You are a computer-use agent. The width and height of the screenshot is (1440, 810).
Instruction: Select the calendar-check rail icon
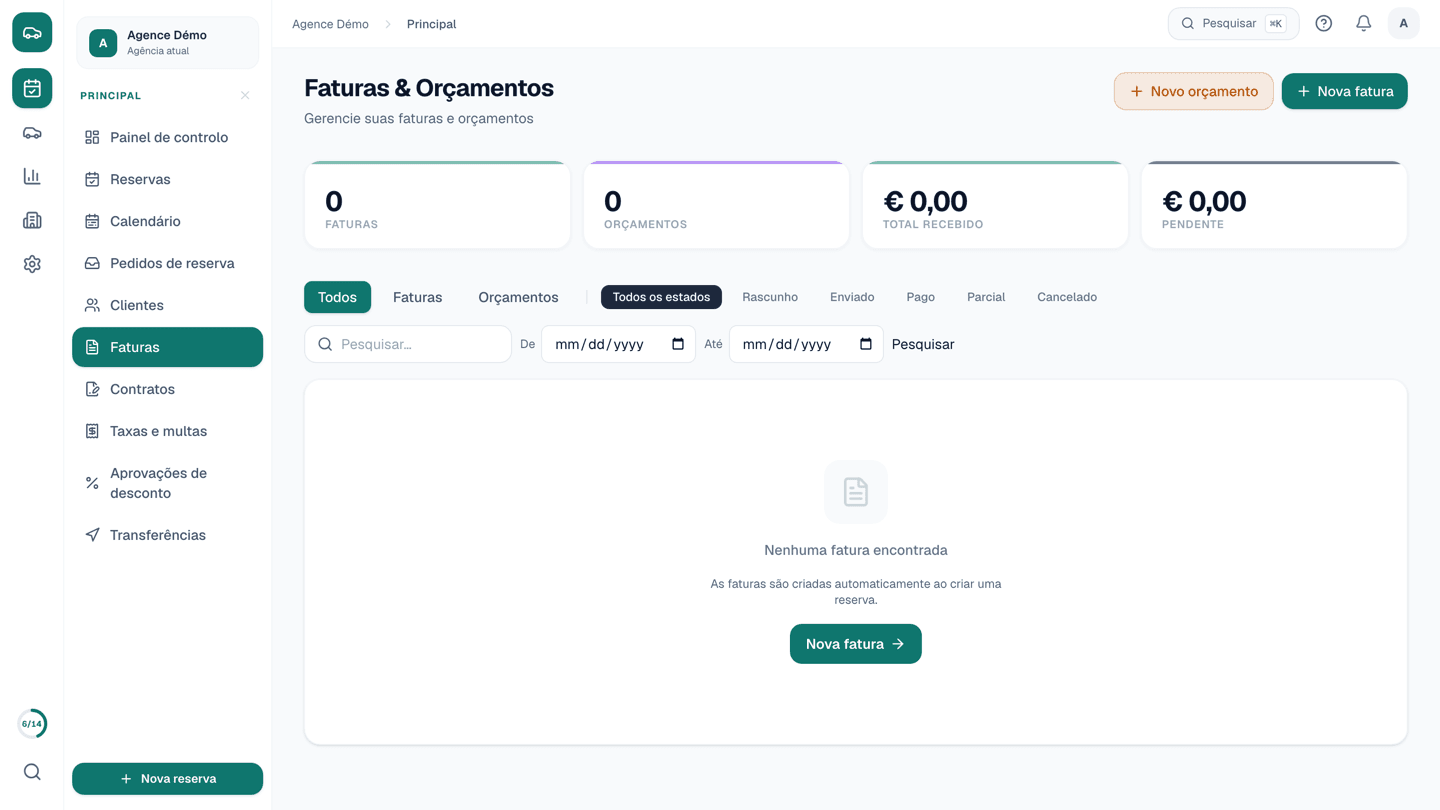click(x=32, y=88)
